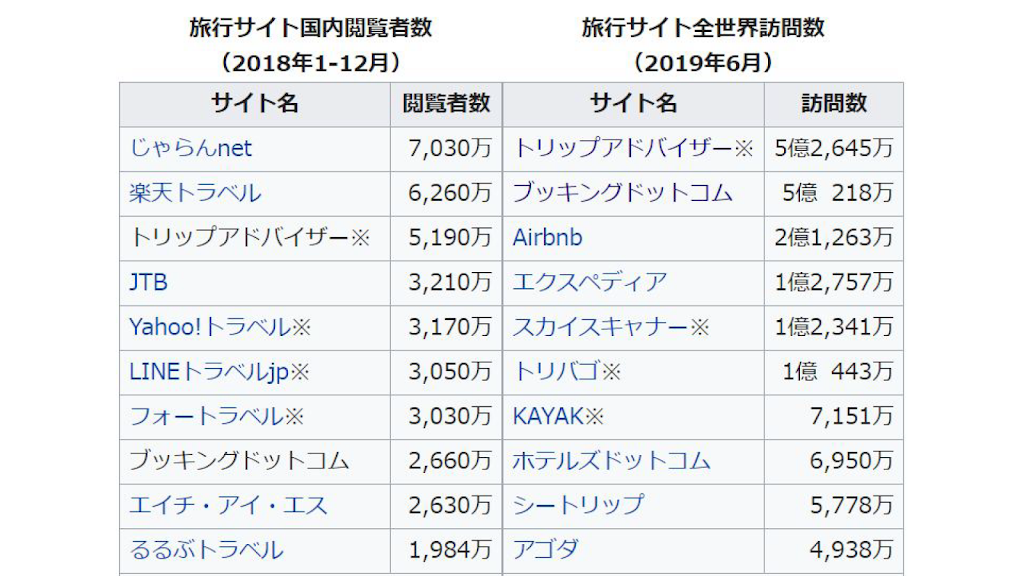Click the 楽天トラベル link
Screen dimensions: 1024x576
click(x=195, y=193)
